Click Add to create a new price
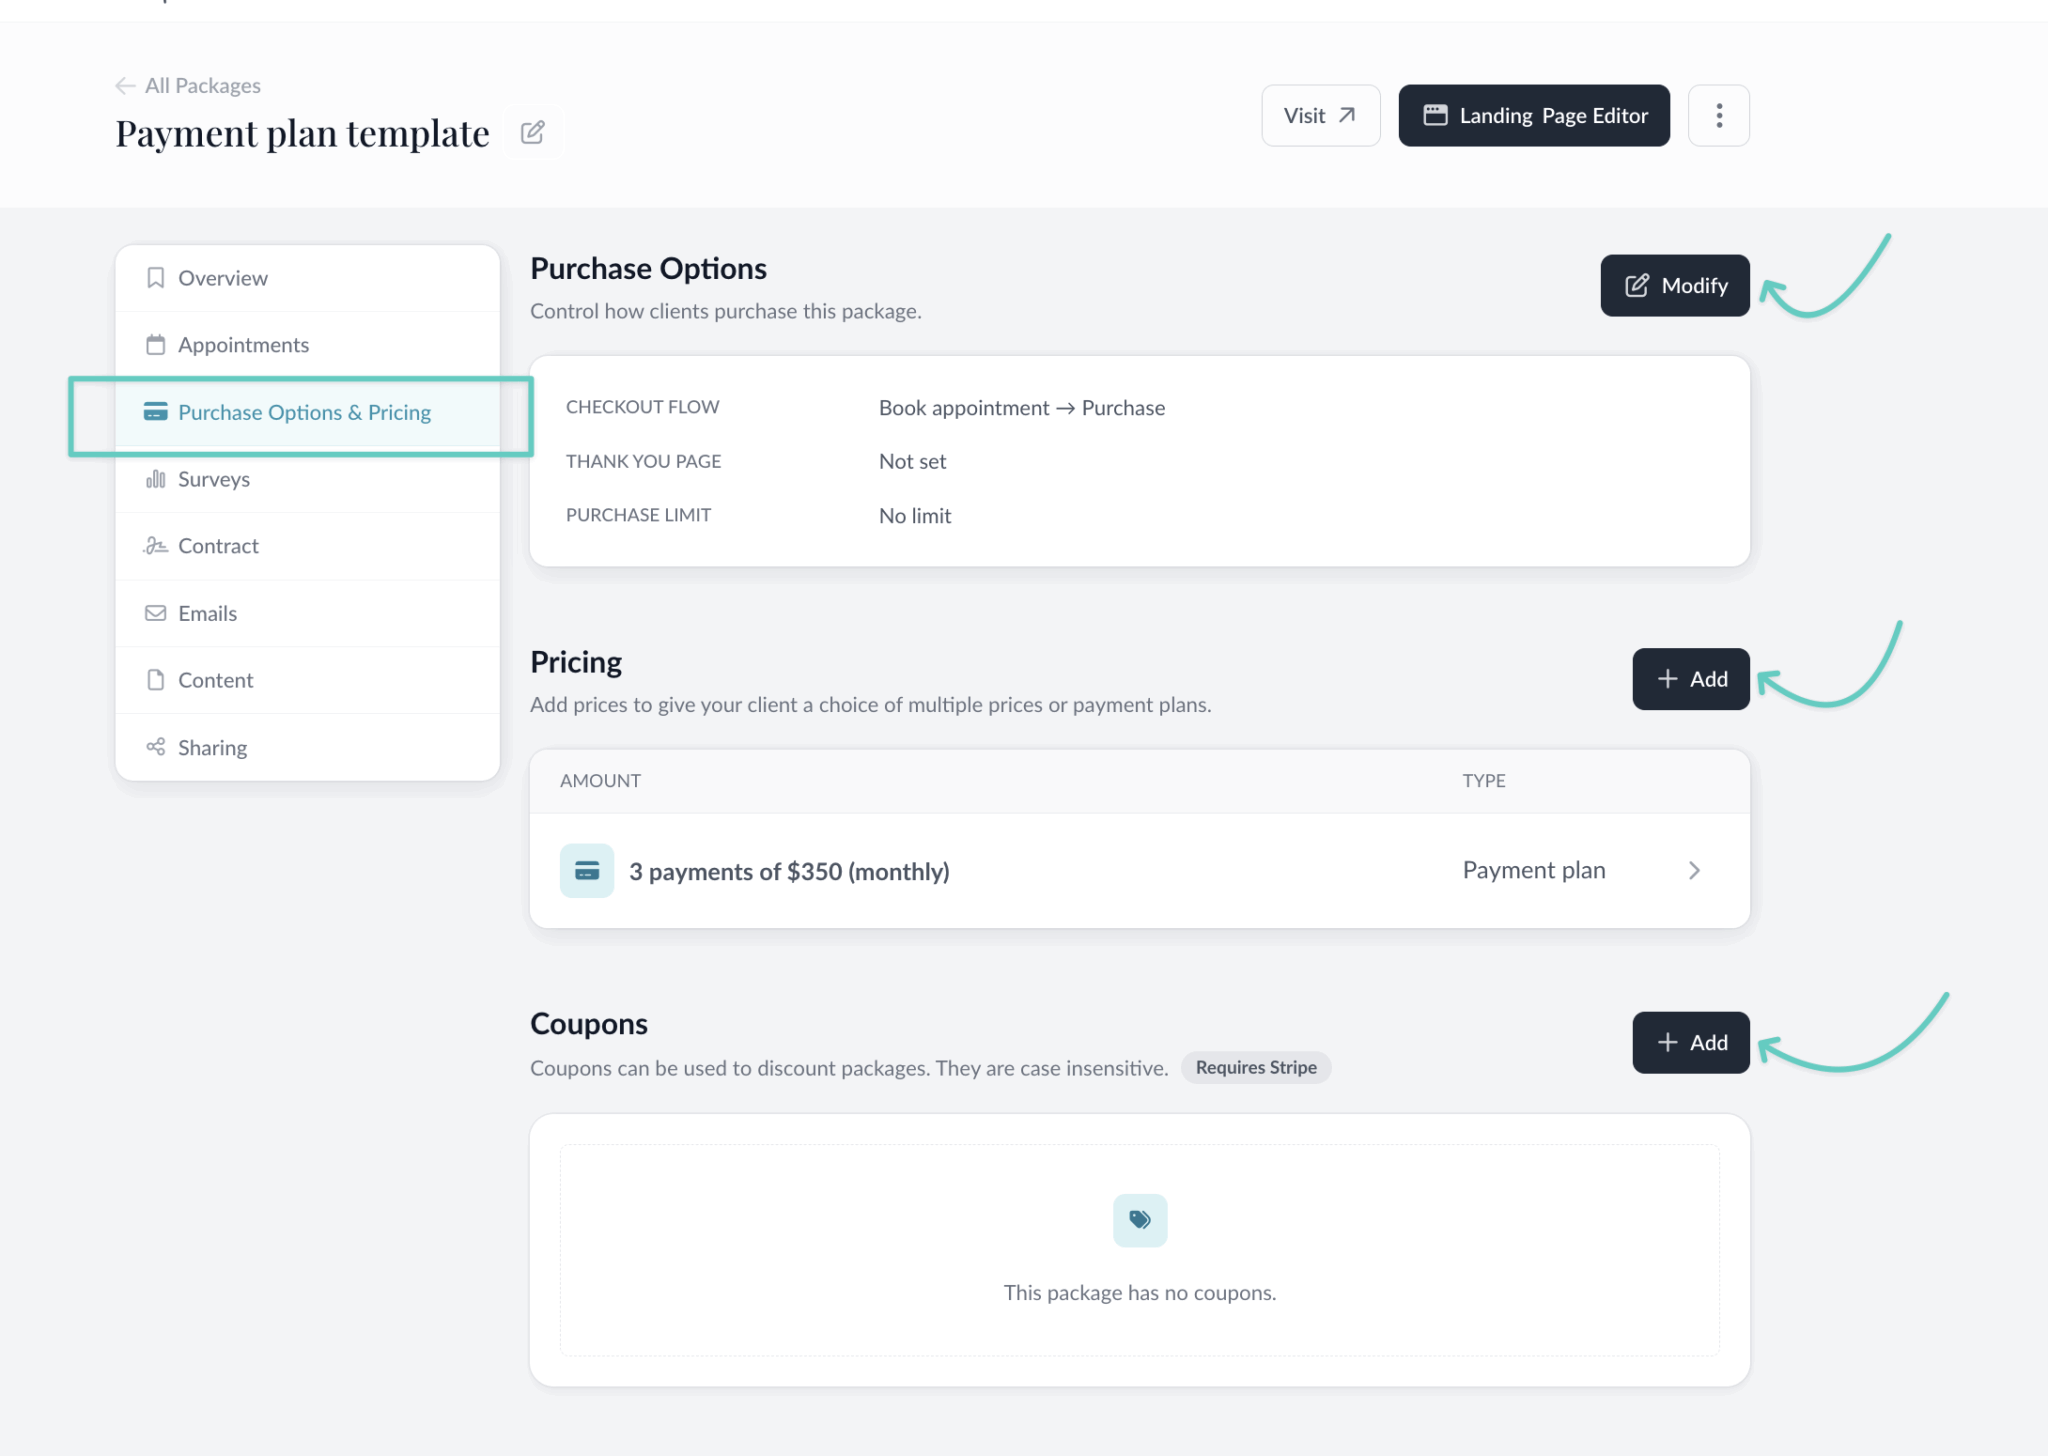Viewport: 2048px width, 1456px height. tap(1690, 678)
